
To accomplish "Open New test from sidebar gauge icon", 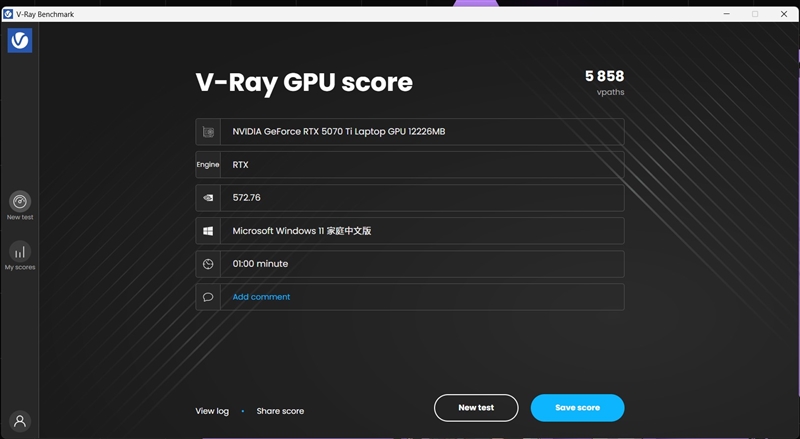I will (x=20, y=202).
